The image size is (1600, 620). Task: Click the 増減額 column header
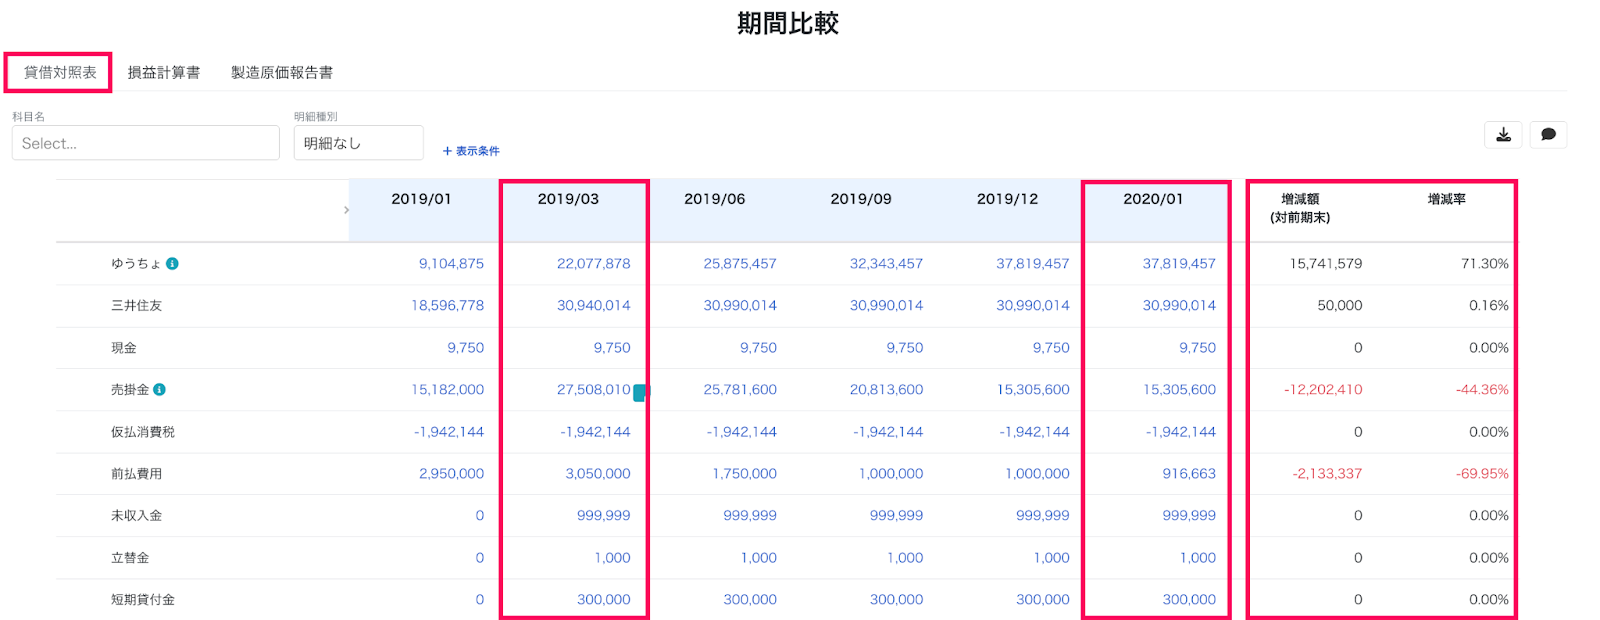[x=1300, y=208]
